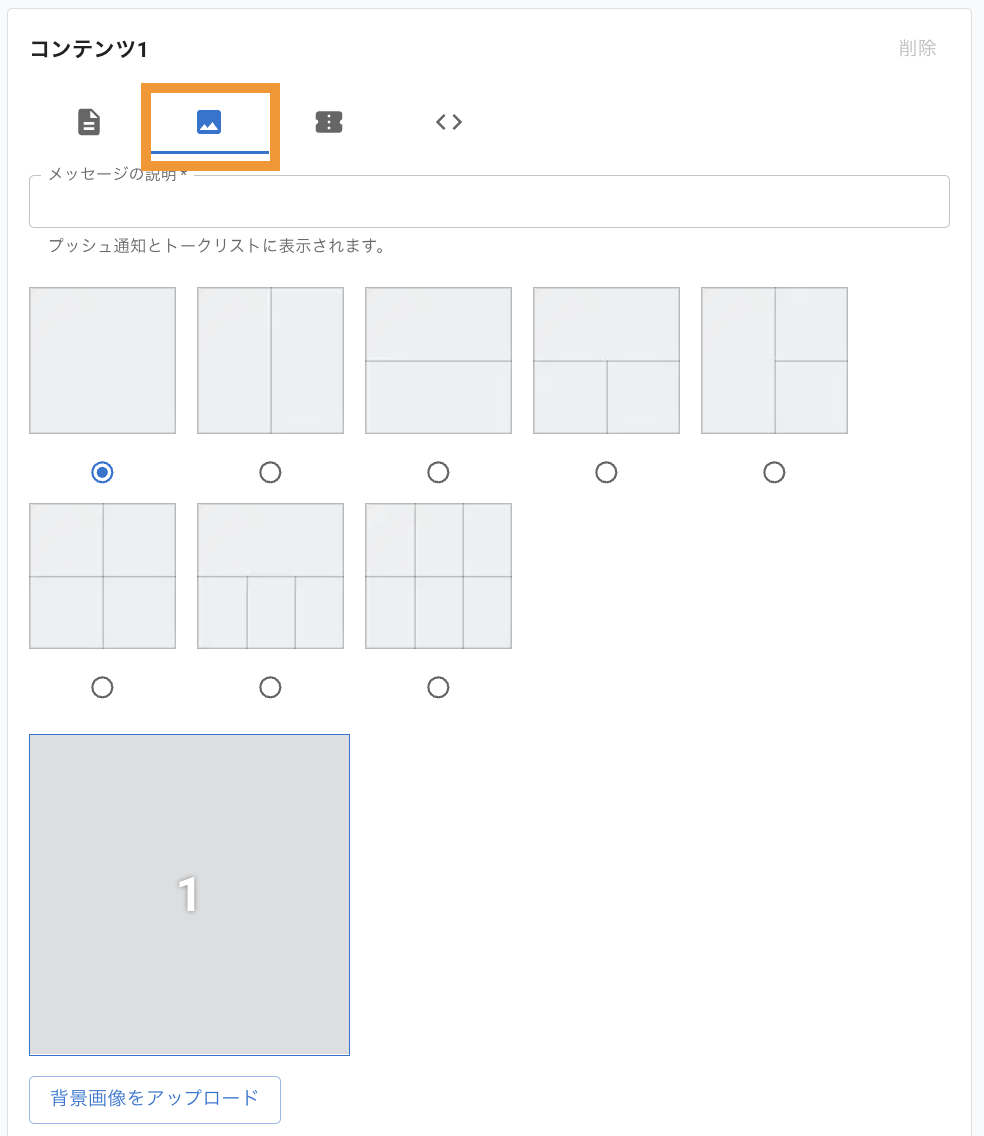984x1136 pixels.
Task: Click inside the メッセージの説明 input field
Action: point(489,201)
